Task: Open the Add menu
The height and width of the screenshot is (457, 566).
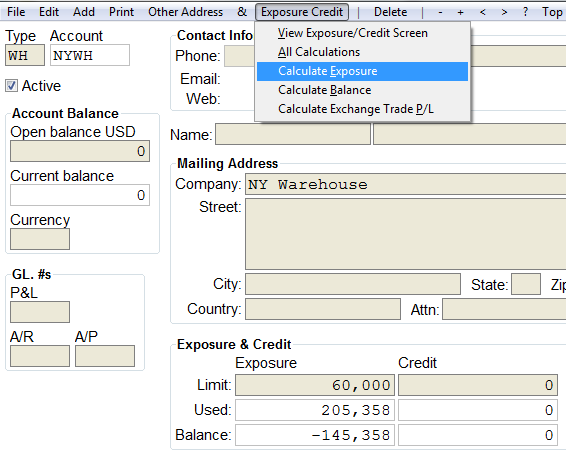Action: (x=84, y=12)
